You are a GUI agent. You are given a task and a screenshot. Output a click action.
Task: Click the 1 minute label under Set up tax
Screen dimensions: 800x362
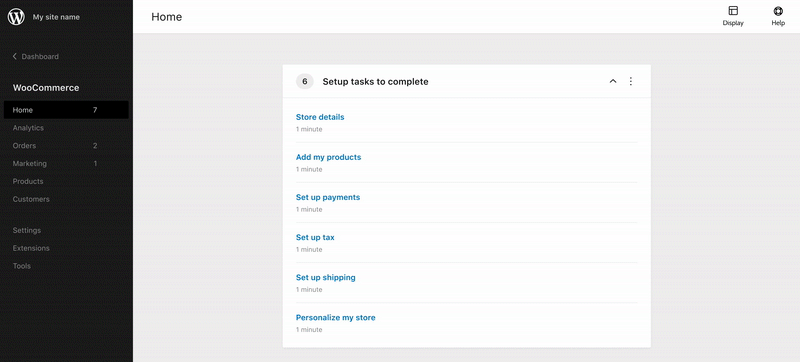point(309,250)
